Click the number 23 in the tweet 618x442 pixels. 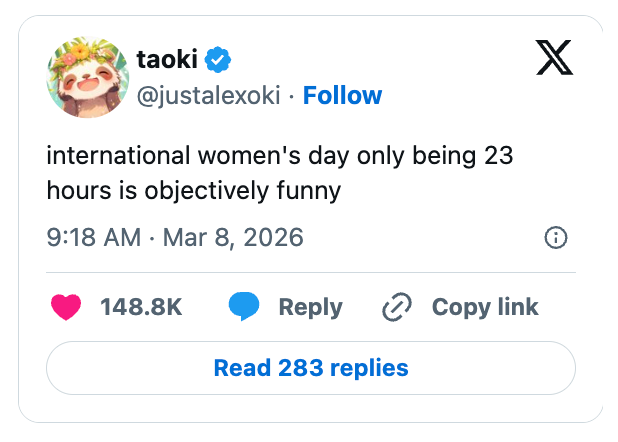tap(497, 157)
